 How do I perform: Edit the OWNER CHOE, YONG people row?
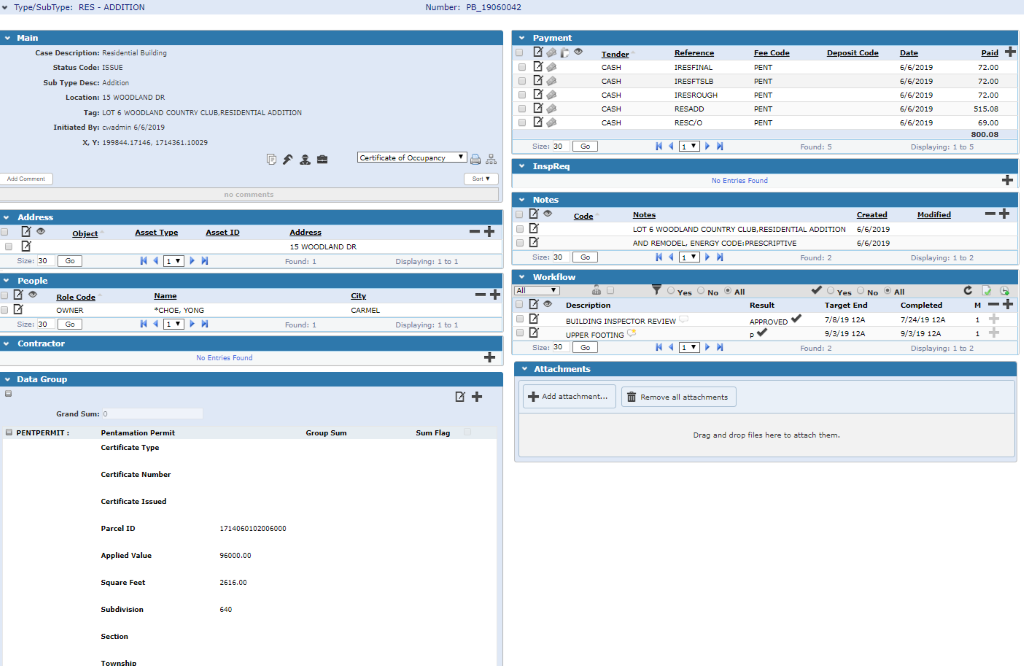tap(18, 309)
